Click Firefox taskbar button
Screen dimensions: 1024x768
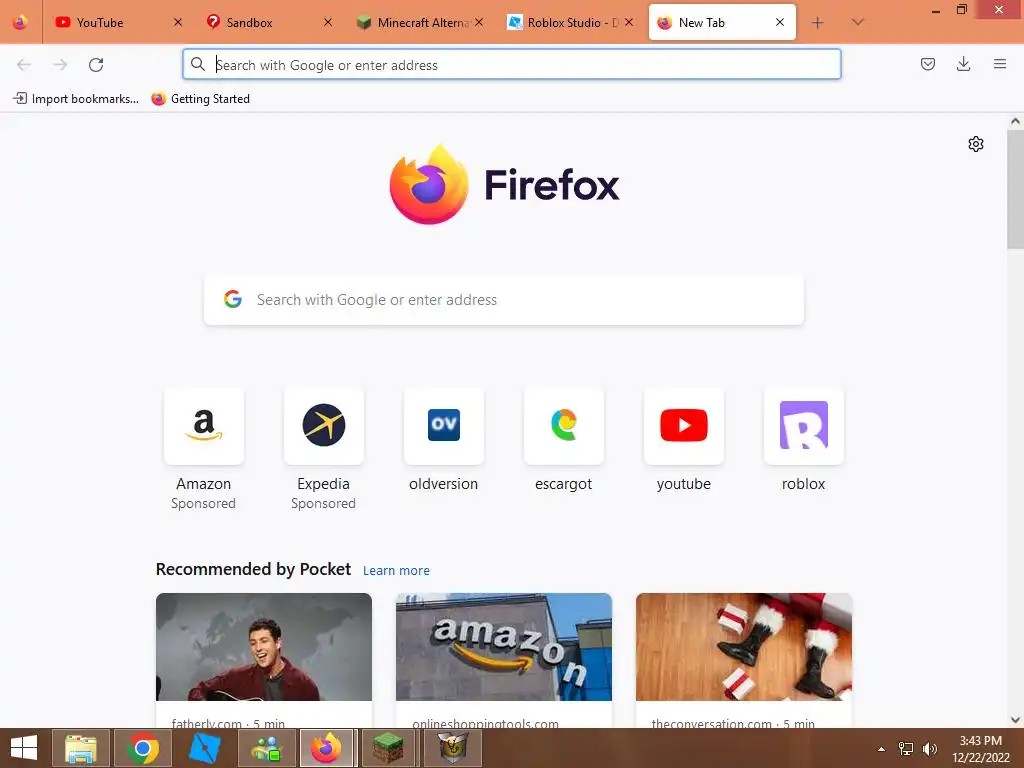(327, 748)
